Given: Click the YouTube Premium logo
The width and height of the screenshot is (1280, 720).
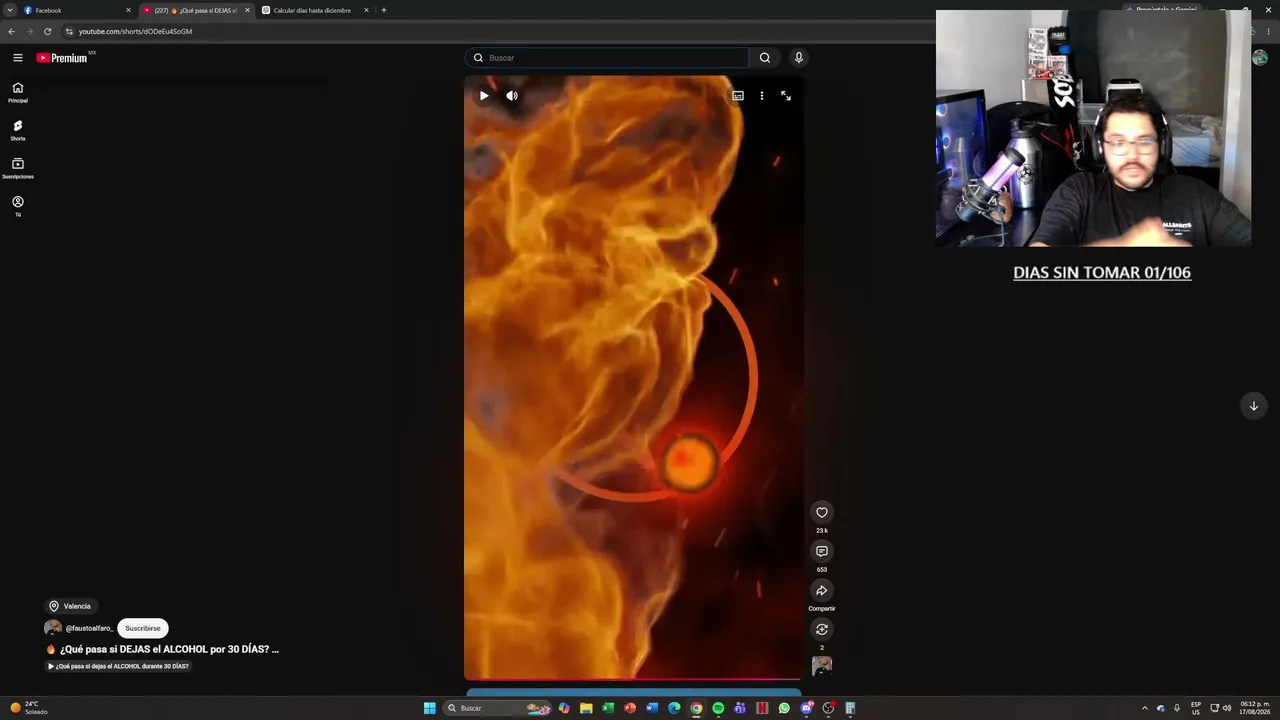Looking at the screenshot, I should point(63,58).
